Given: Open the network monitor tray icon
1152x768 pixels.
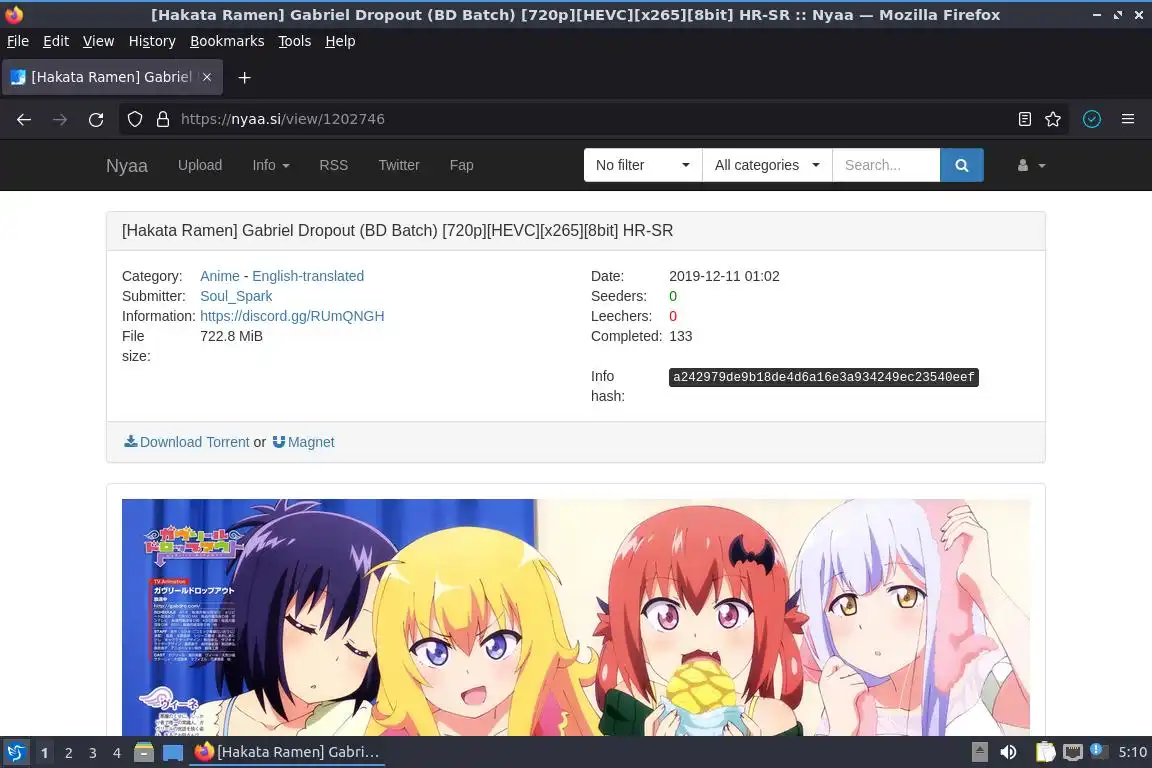Looking at the screenshot, I should tap(1073, 752).
